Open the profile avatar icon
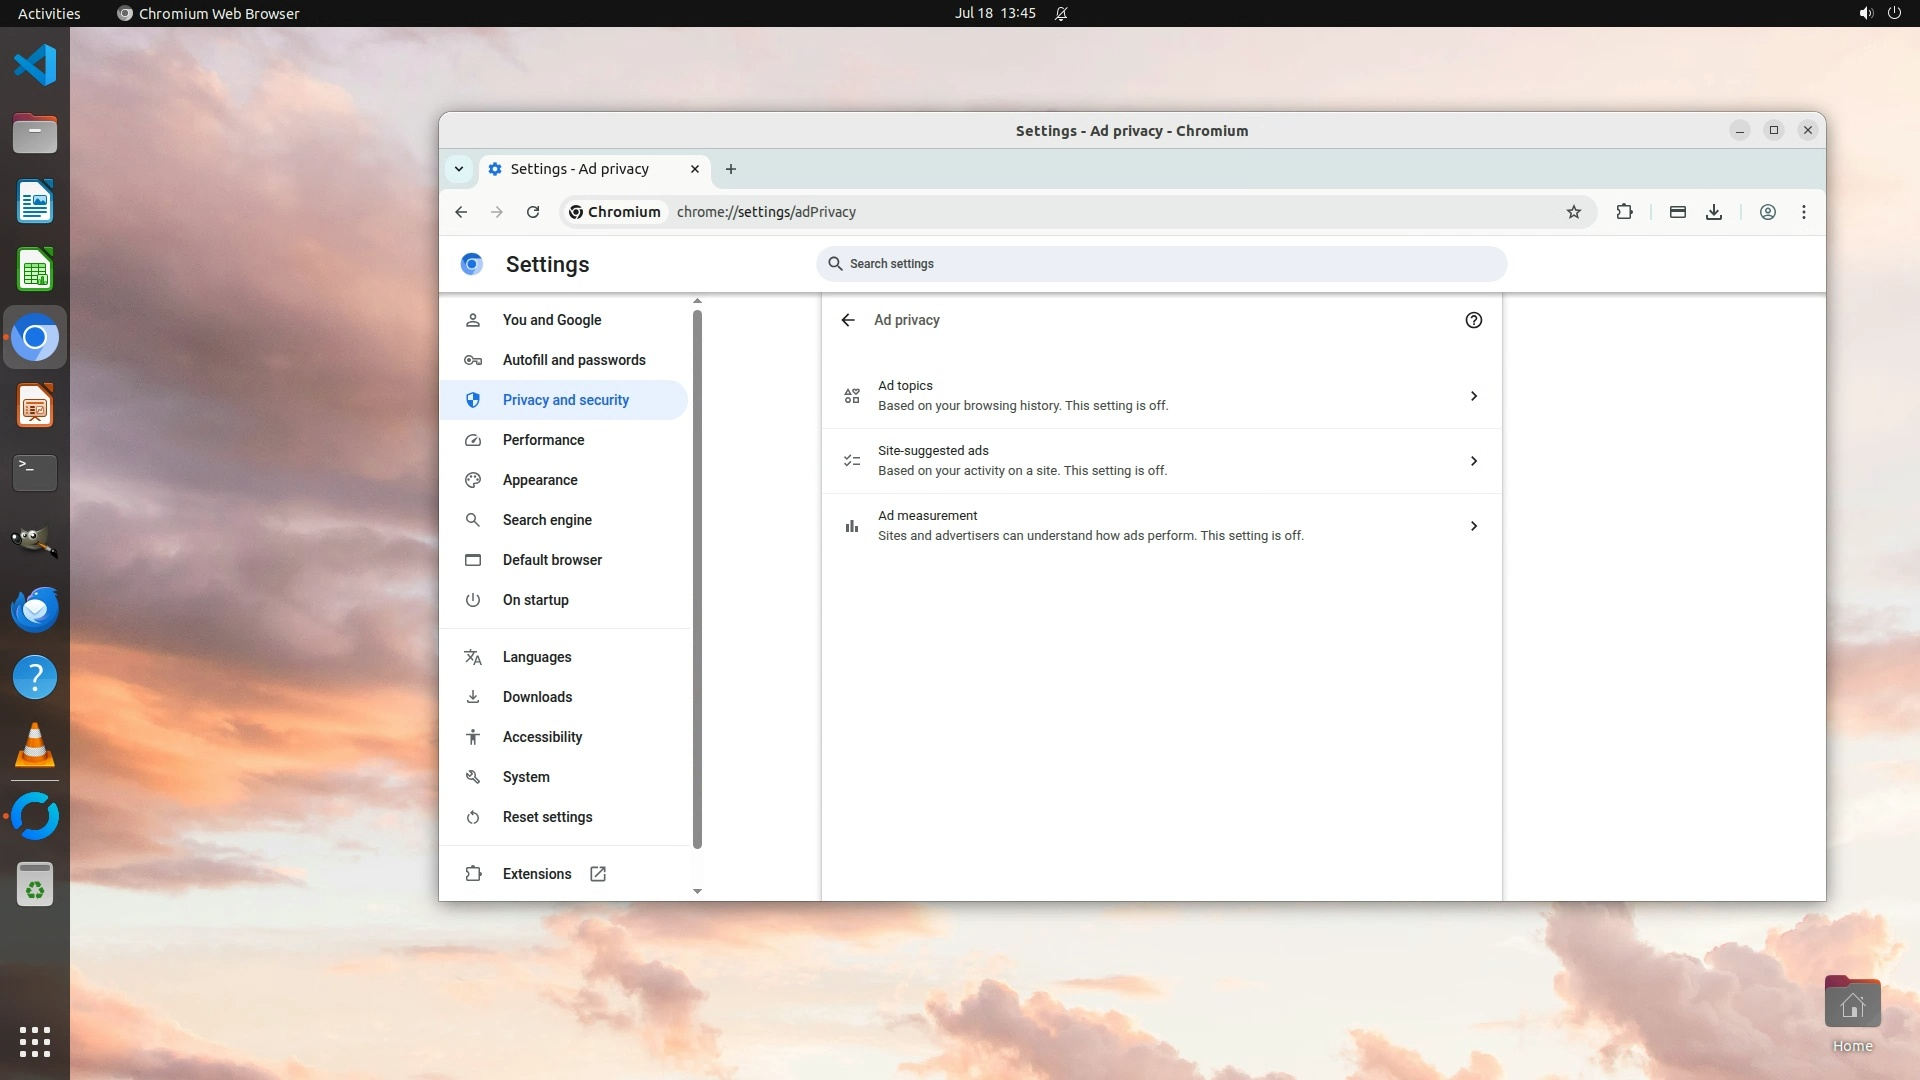 point(1768,212)
